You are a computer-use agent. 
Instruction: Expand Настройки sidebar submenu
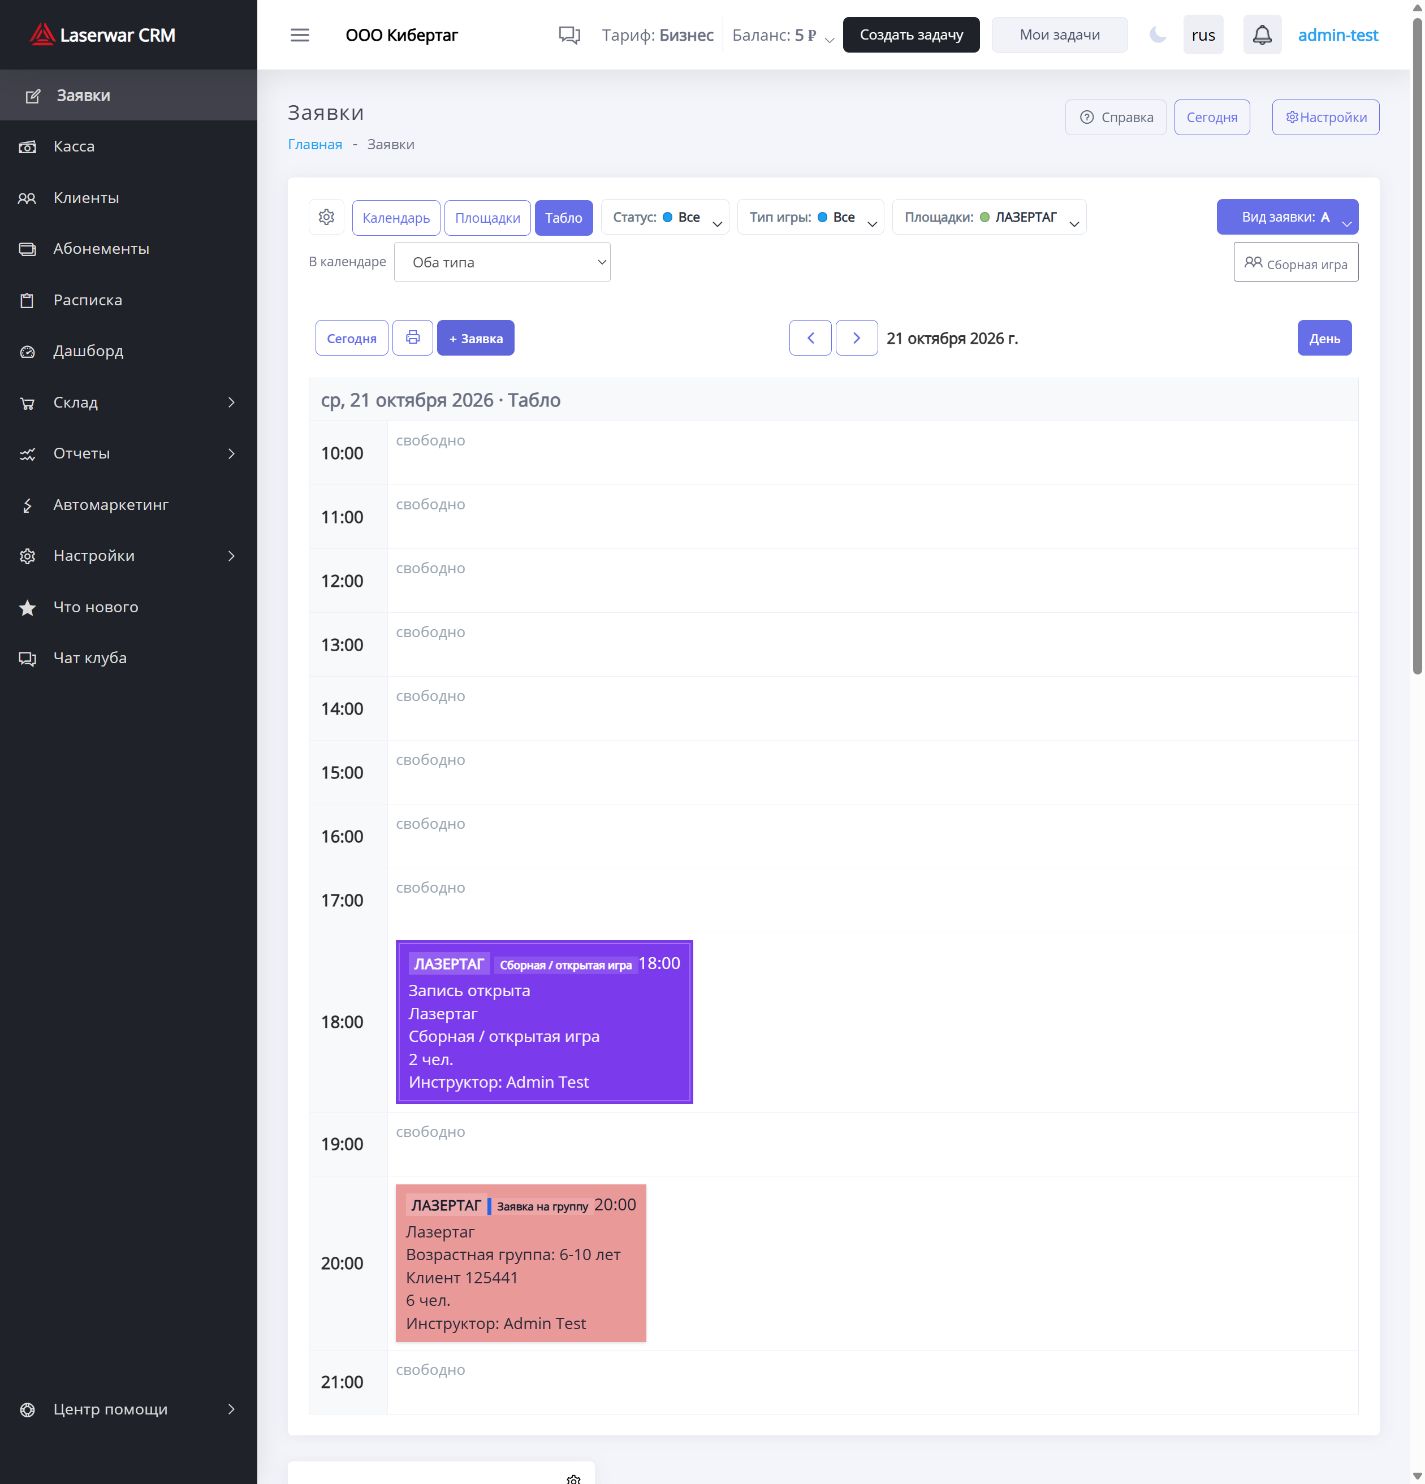(128, 556)
